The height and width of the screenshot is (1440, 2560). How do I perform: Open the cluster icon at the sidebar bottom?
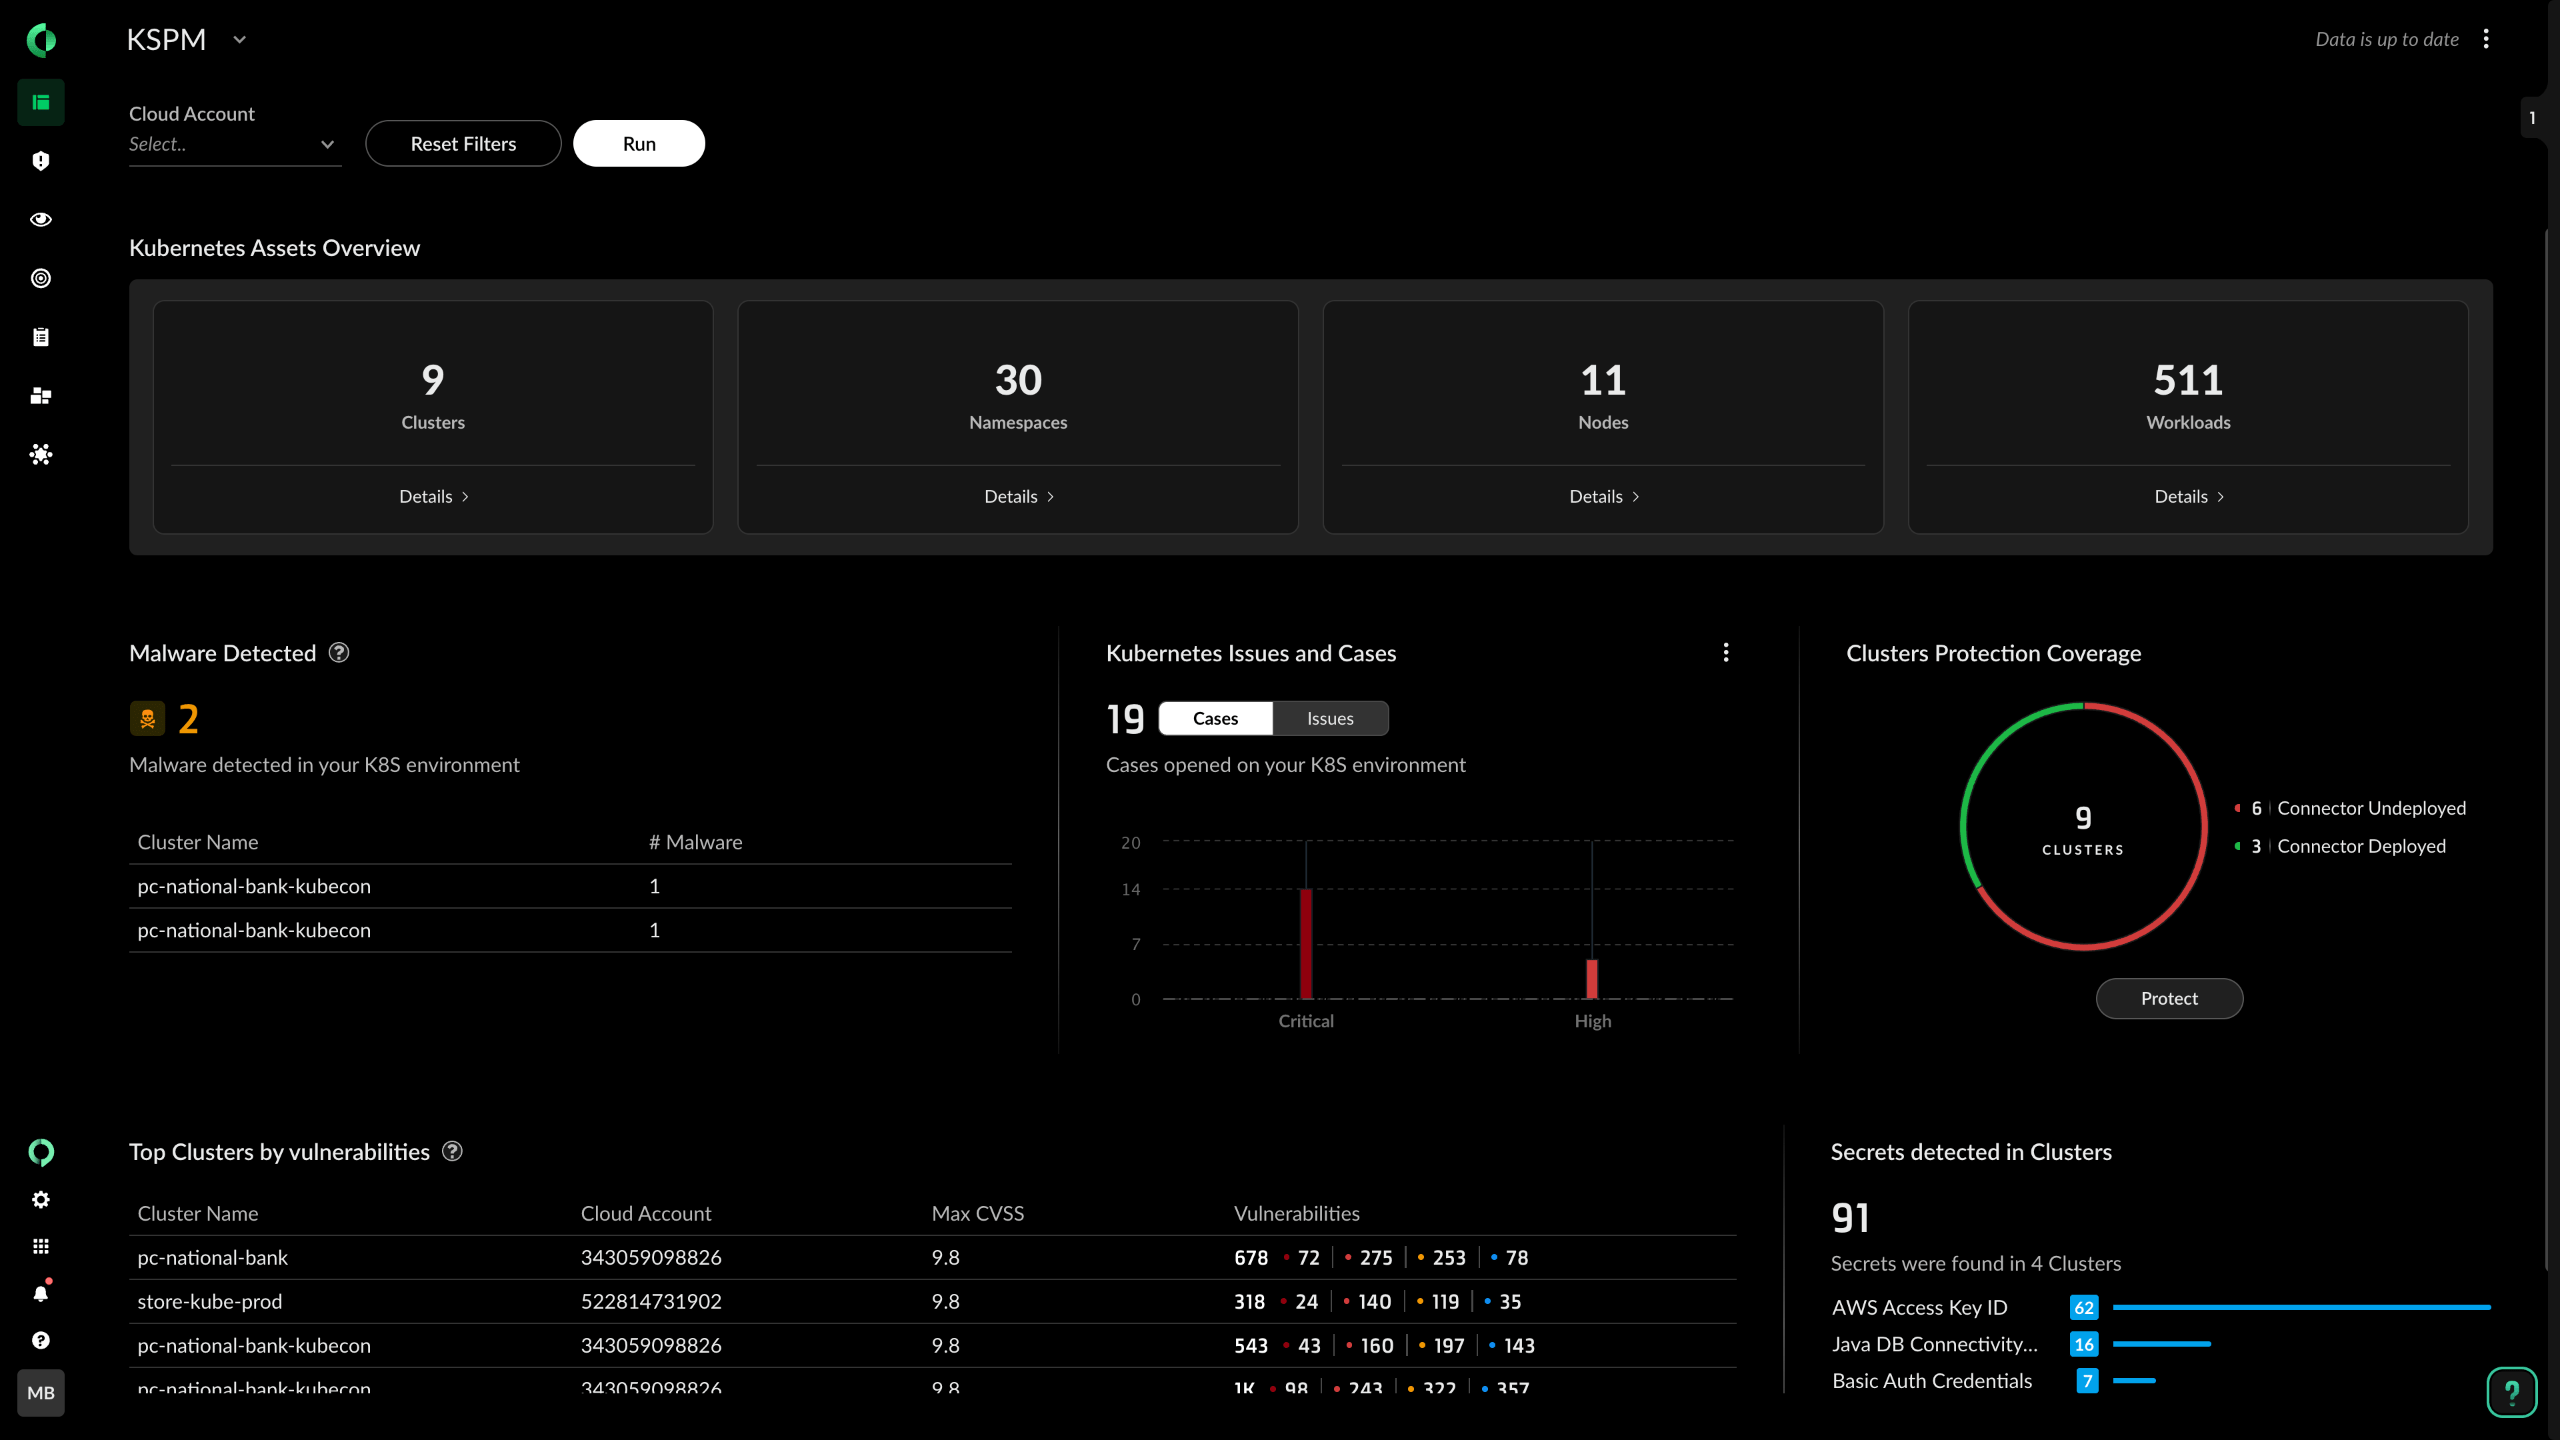41,455
